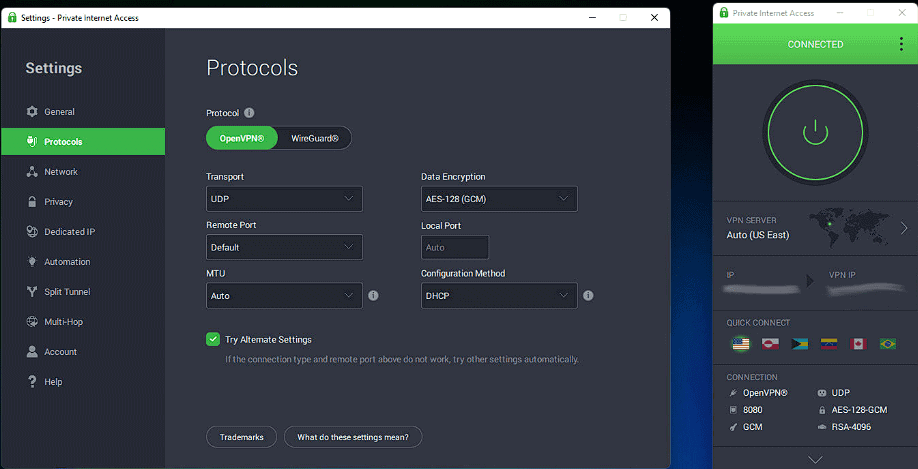The height and width of the screenshot is (469, 918).
Task: Click the Split Tunnel fork icon
Action: tap(32, 292)
